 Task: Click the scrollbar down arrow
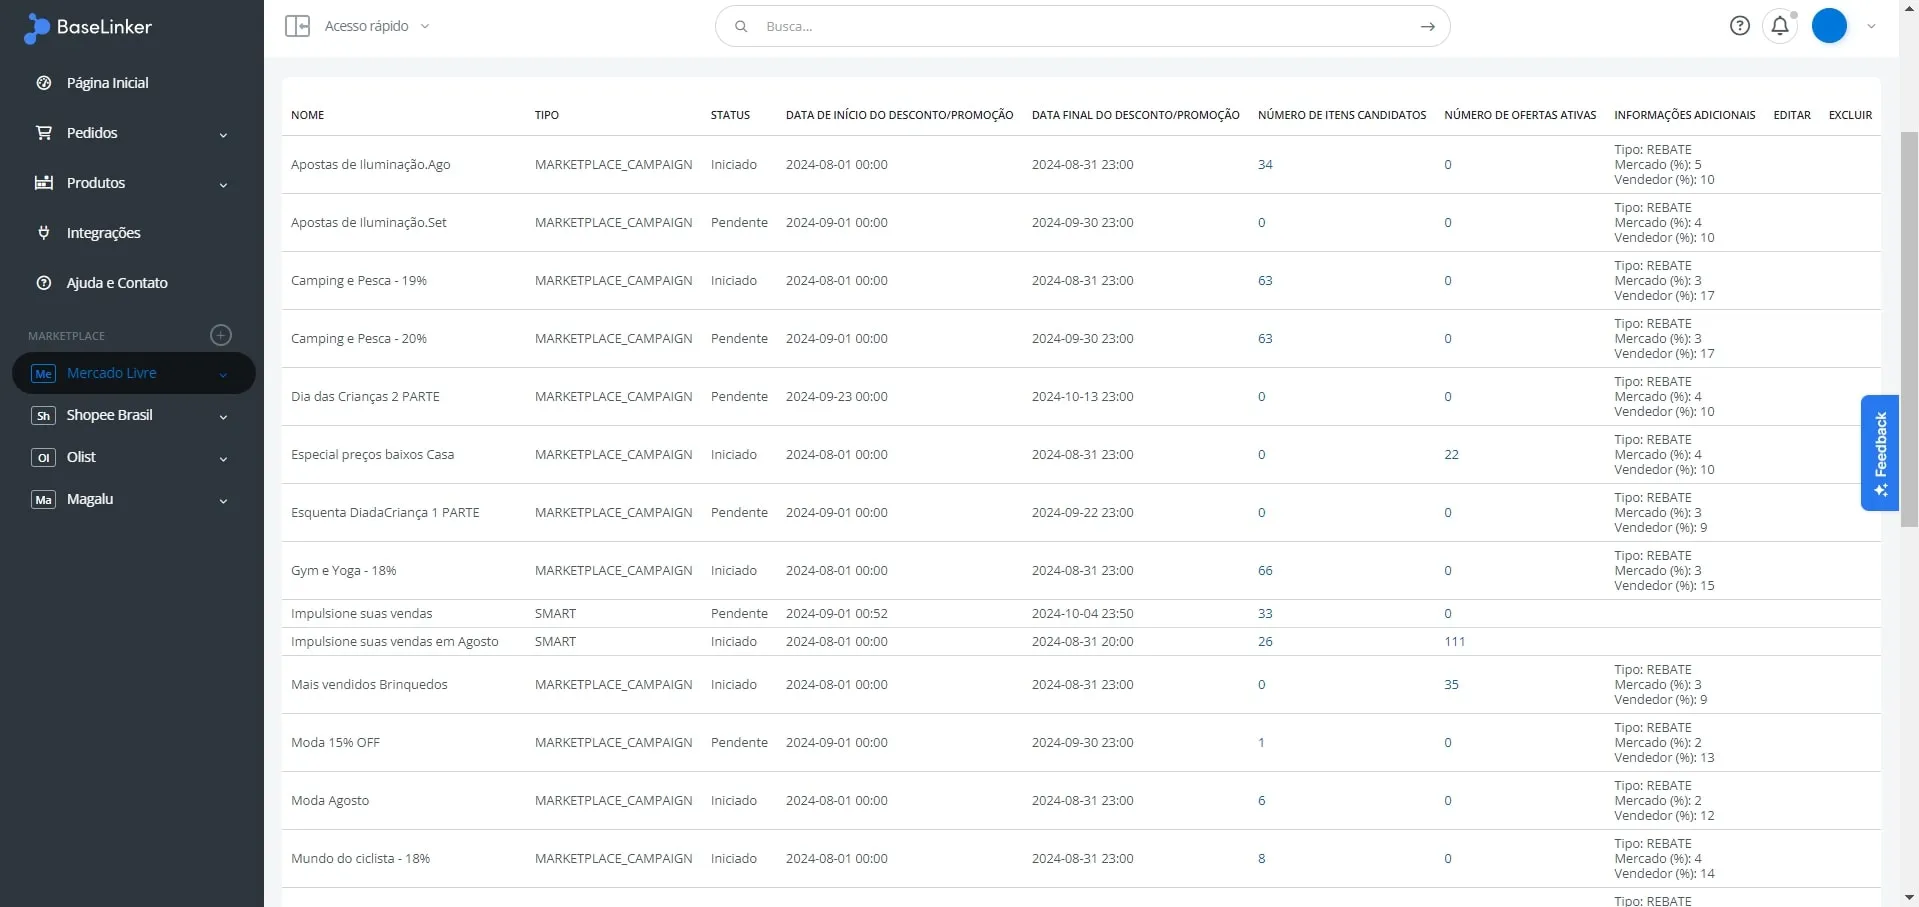(x=1909, y=898)
